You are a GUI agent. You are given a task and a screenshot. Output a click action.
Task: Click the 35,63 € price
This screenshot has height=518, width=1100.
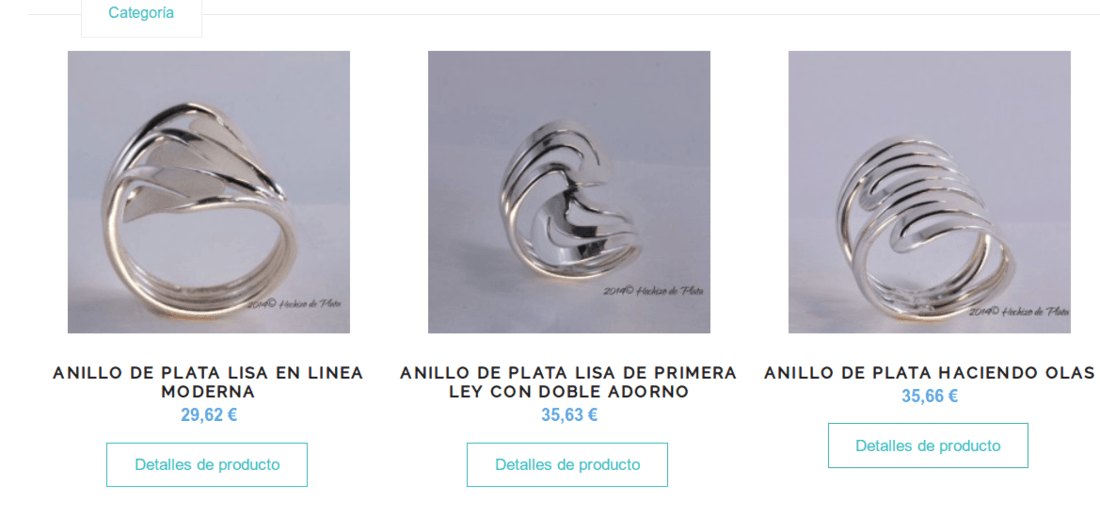coord(569,415)
